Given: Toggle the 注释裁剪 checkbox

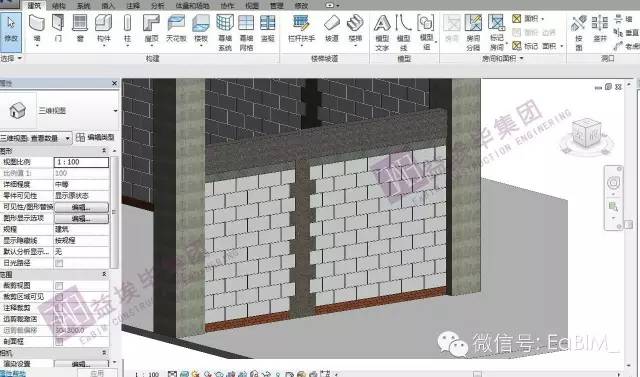Looking at the screenshot, I should click(x=59, y=308).
